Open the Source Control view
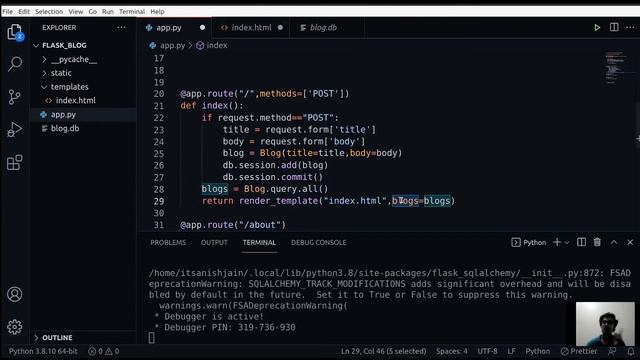The width and height of the screenshot is (640, 360). point(15,97)
